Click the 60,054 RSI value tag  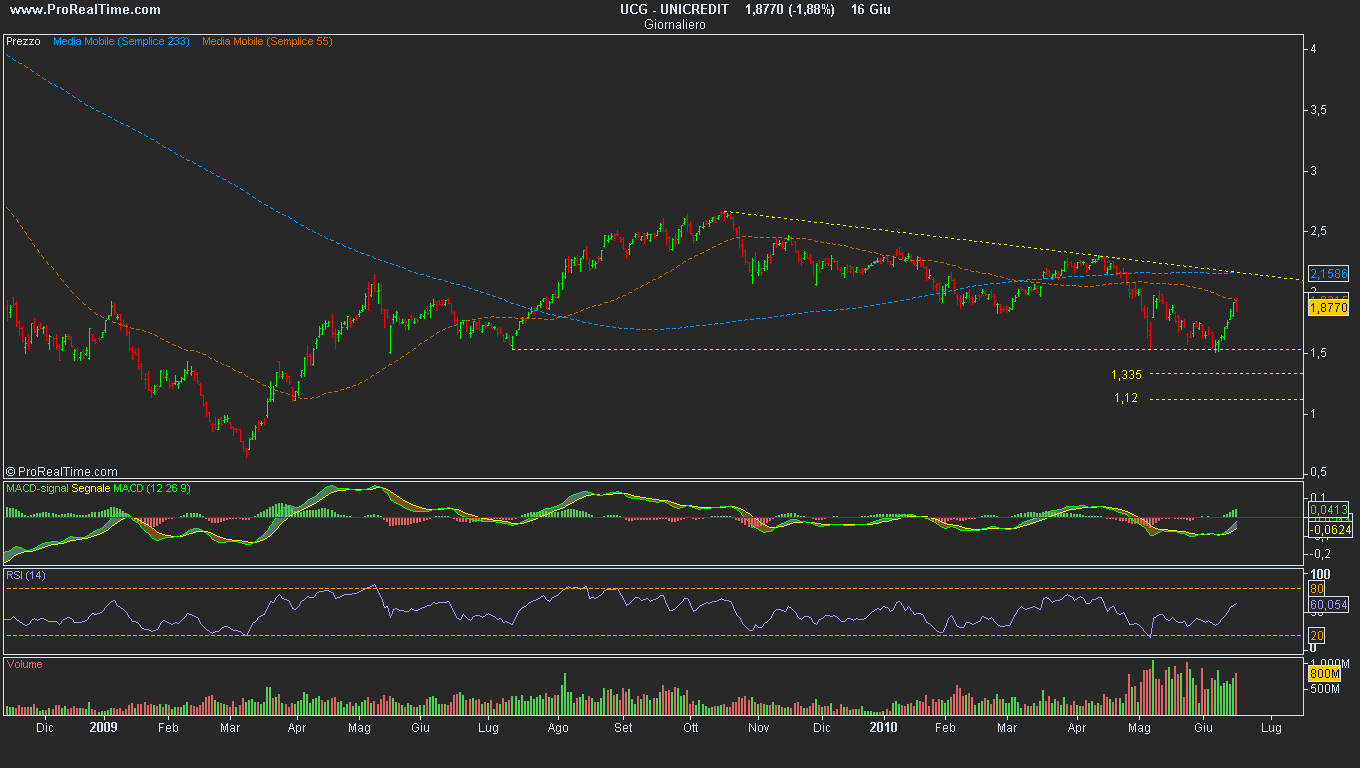pyautogui.click(x=1328, y=605)
